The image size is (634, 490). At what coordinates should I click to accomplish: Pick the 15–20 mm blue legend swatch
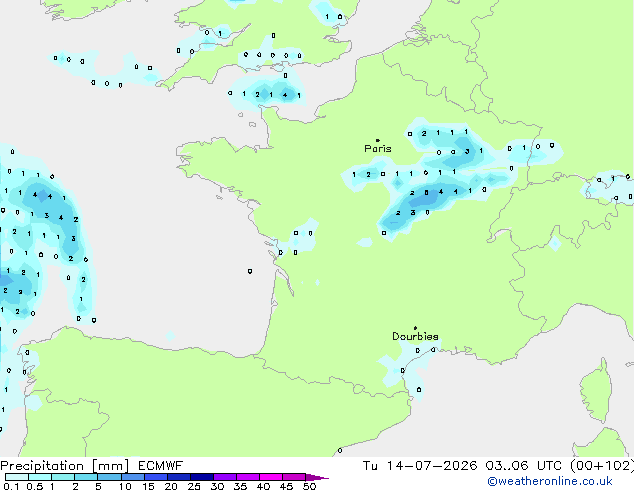(x=156, y=477)
